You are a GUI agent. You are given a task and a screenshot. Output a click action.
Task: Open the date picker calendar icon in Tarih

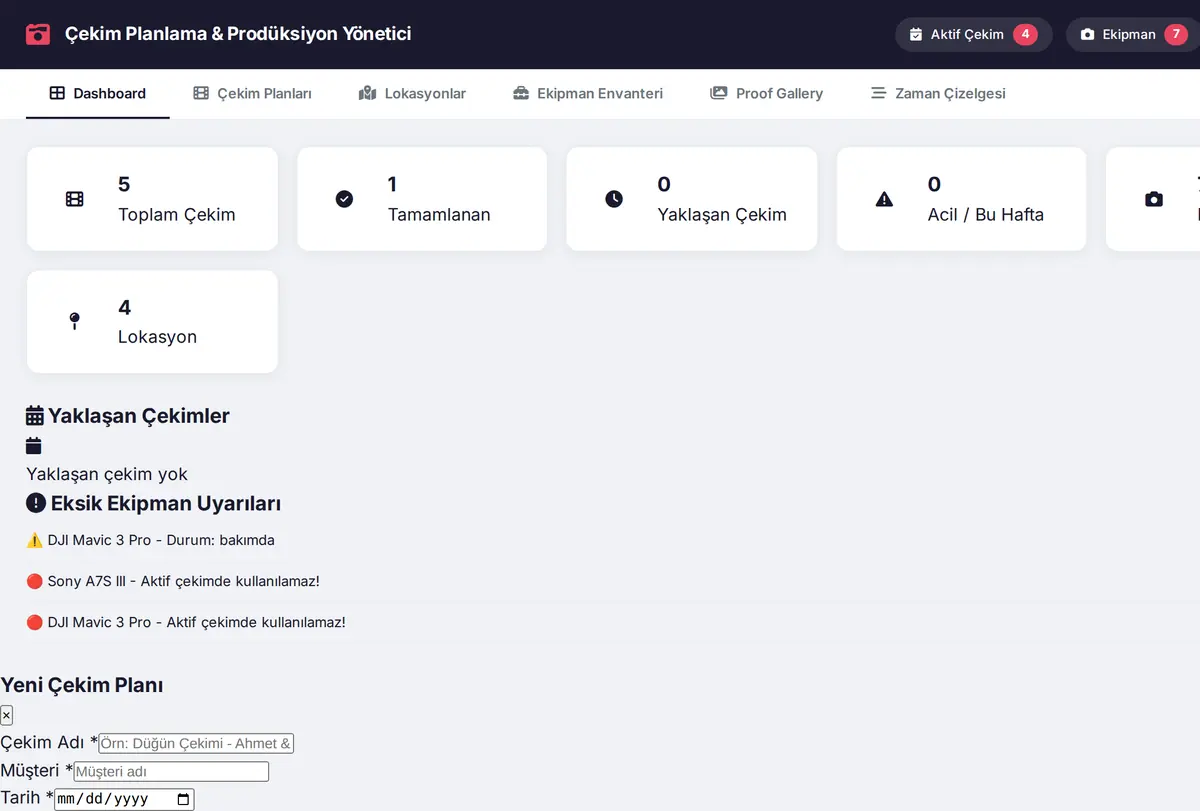coord(183,799)
